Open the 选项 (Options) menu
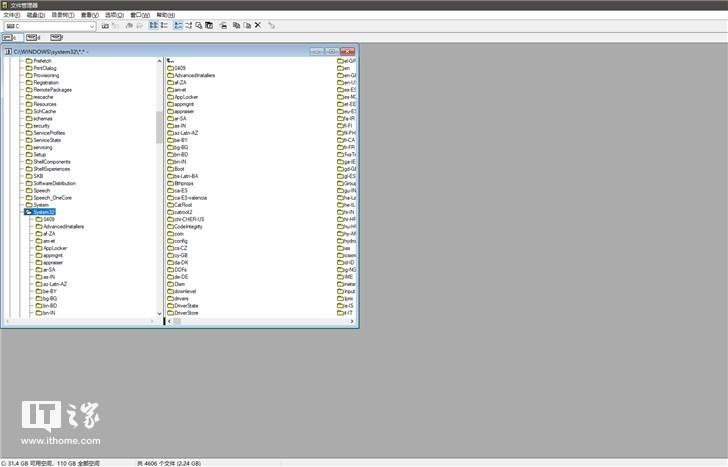This screenshot has width=728, height=467. point(115,15)
